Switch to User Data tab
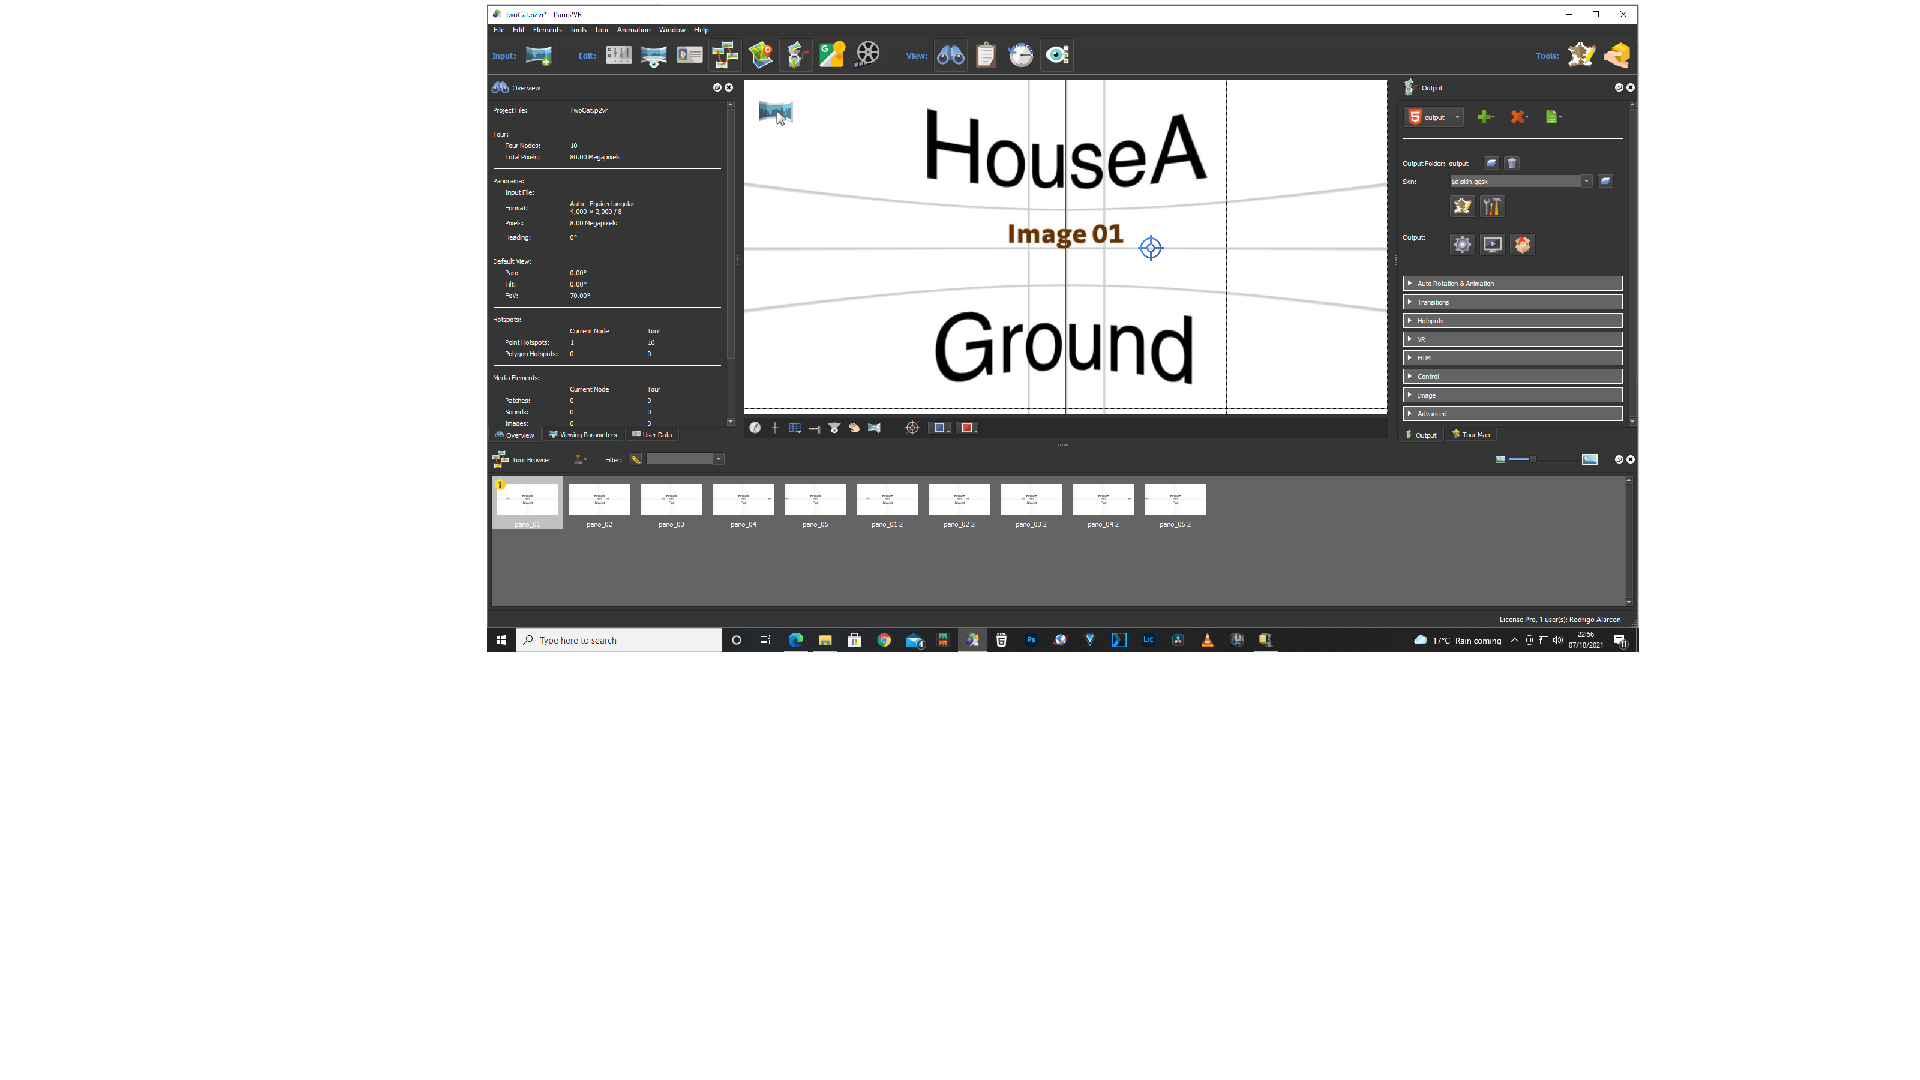Viewport: 1920px width, 1080px height. click(652, 435)
